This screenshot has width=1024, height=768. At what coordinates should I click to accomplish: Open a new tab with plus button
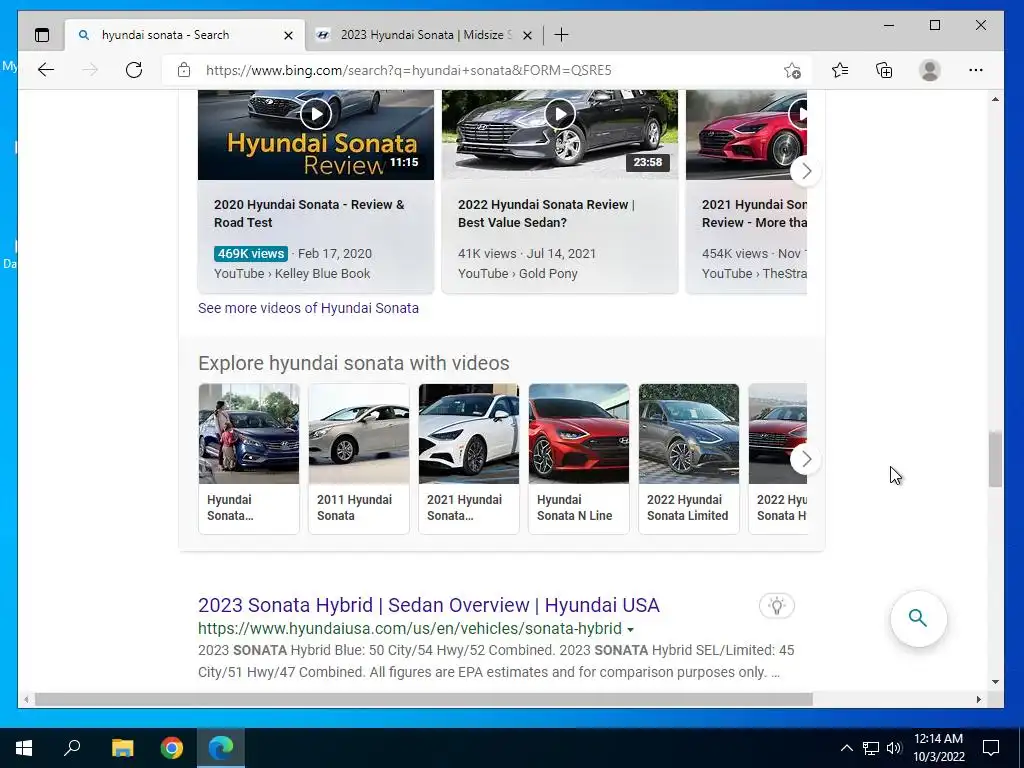coord(561,35)
